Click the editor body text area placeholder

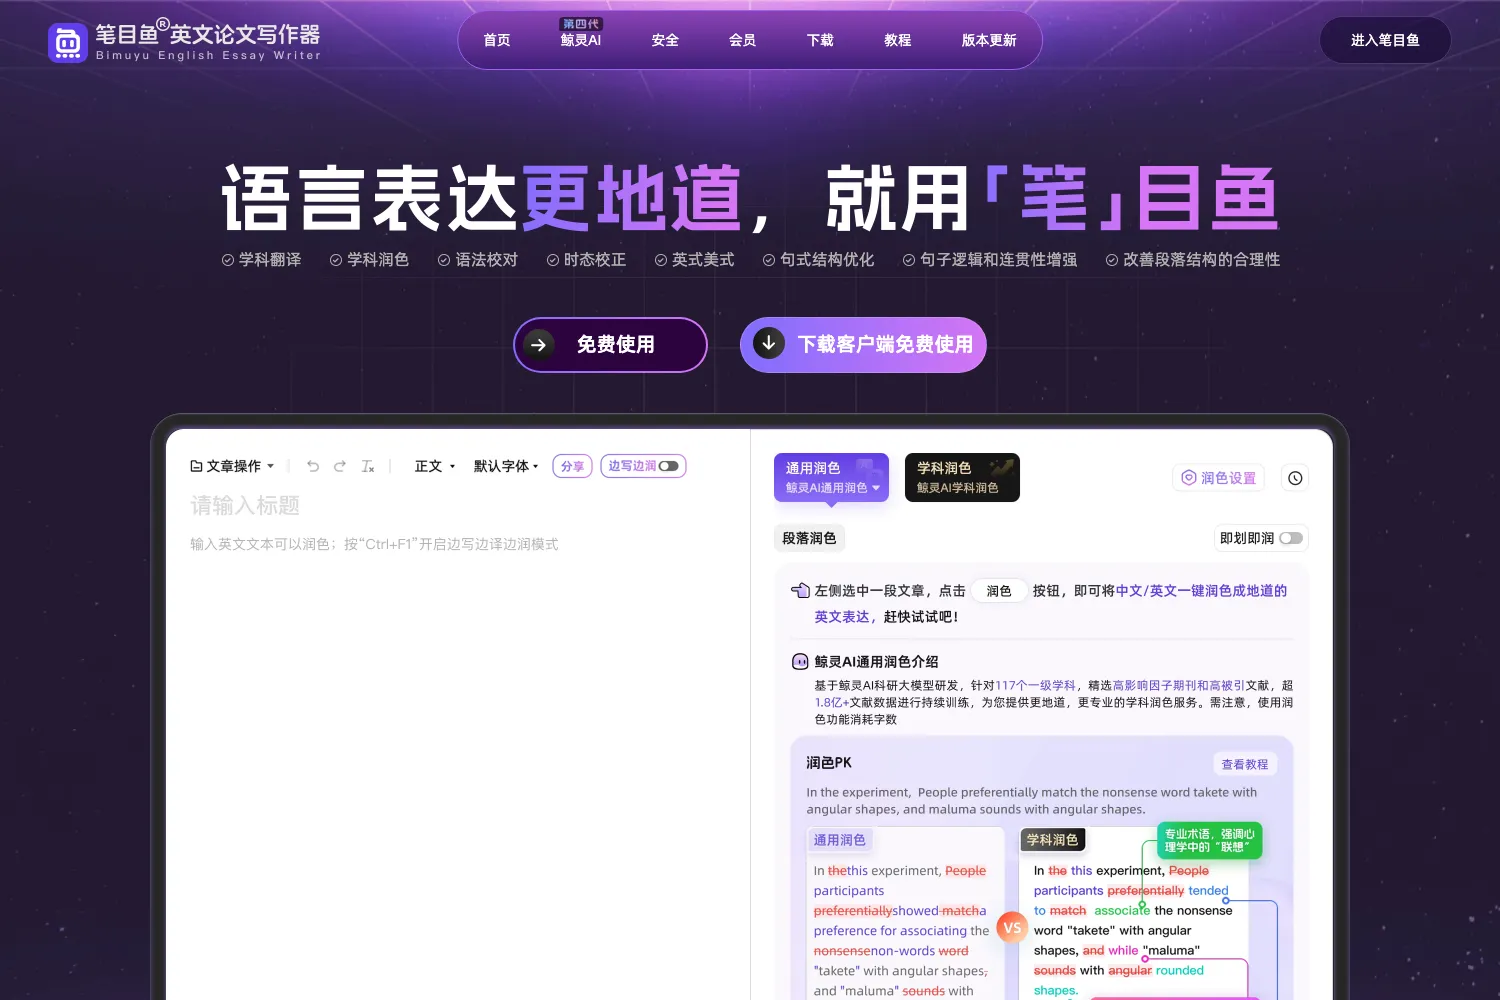click(x=374, y=544)
